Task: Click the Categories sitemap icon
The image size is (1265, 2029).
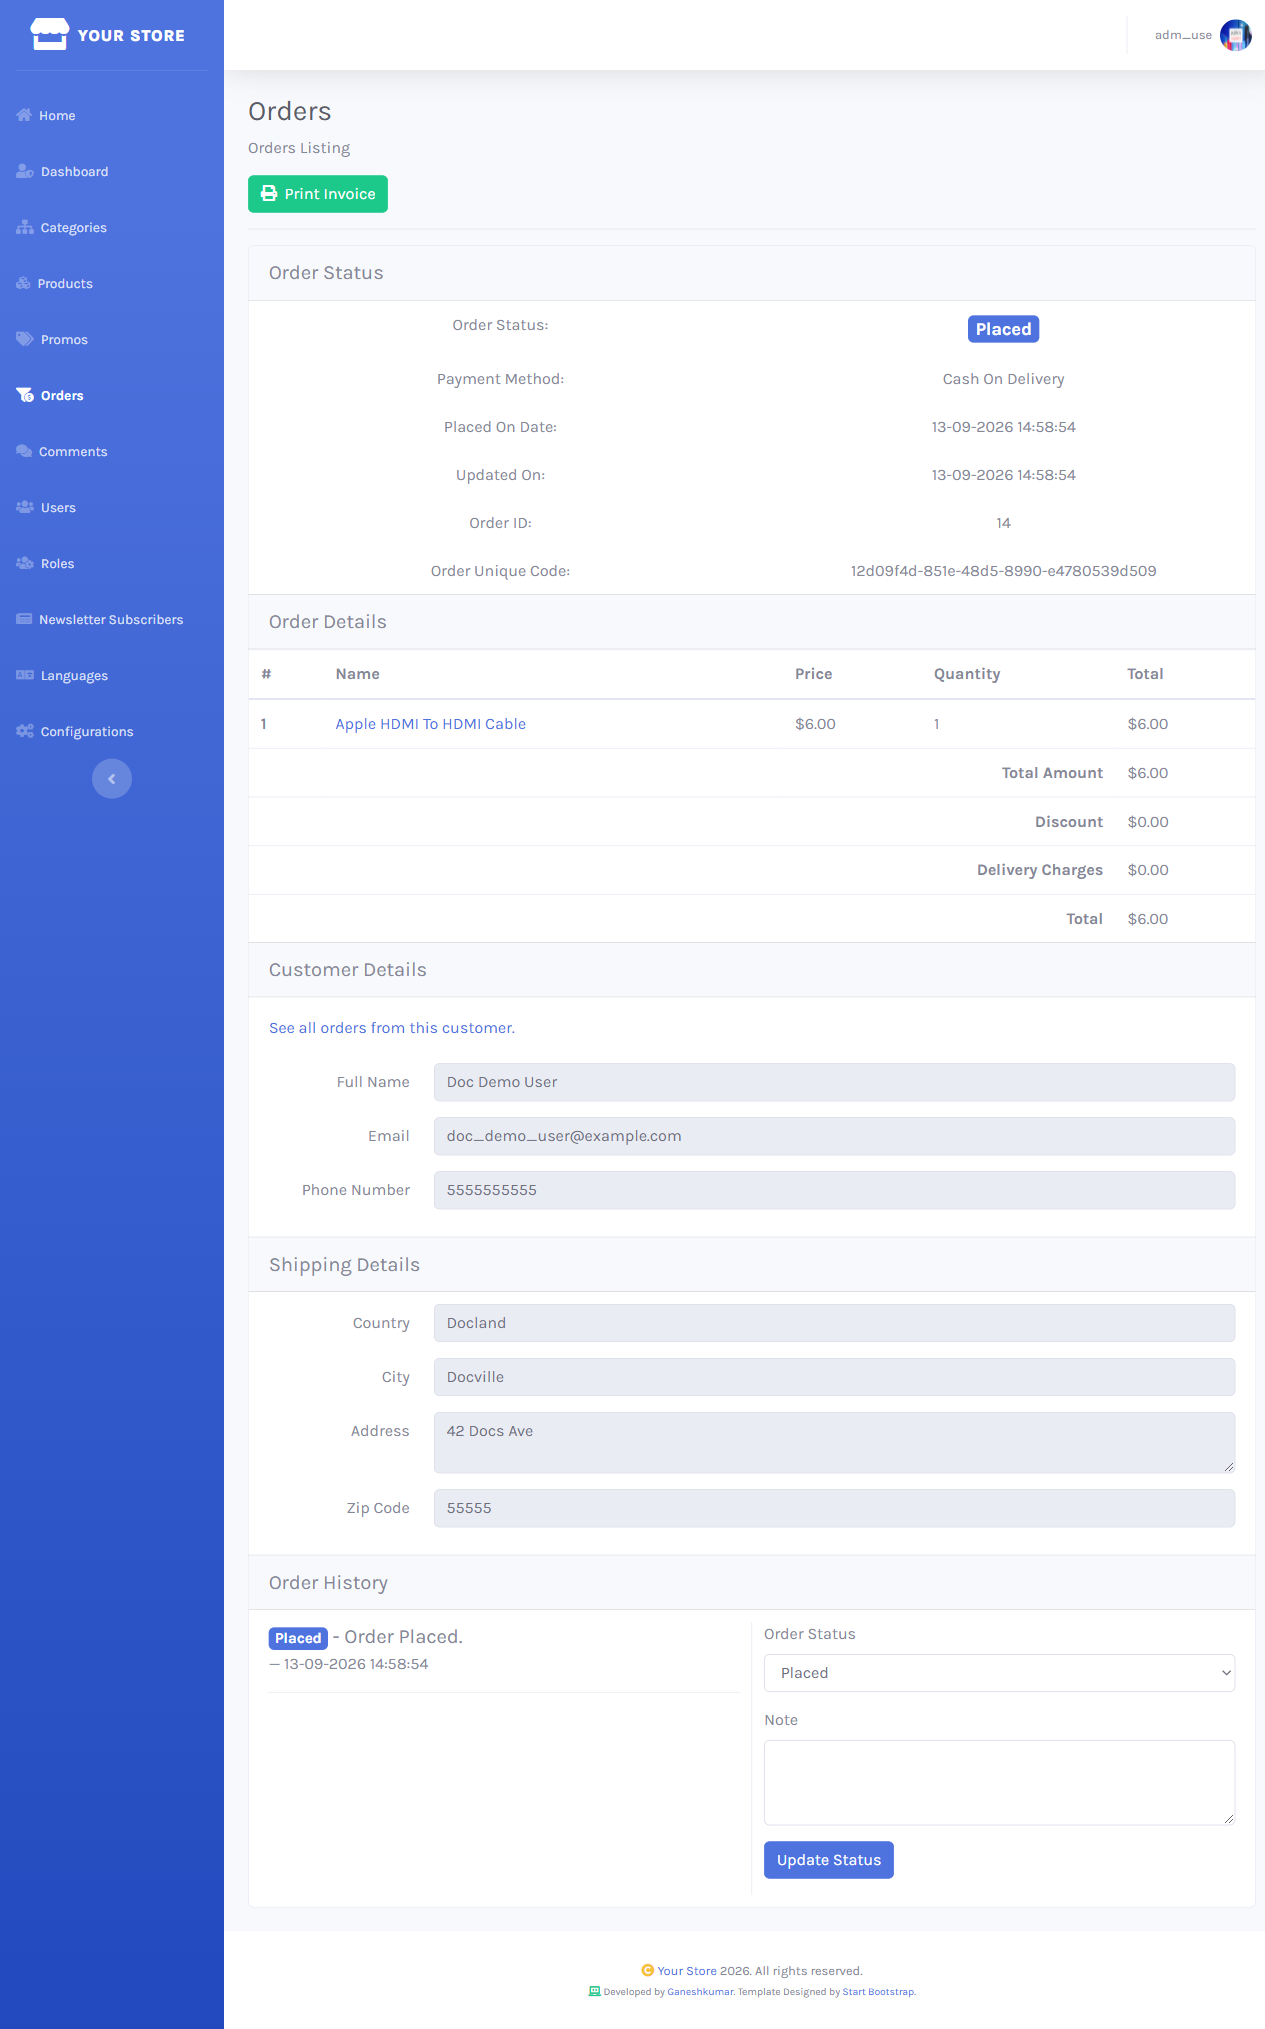Action: 25,227
